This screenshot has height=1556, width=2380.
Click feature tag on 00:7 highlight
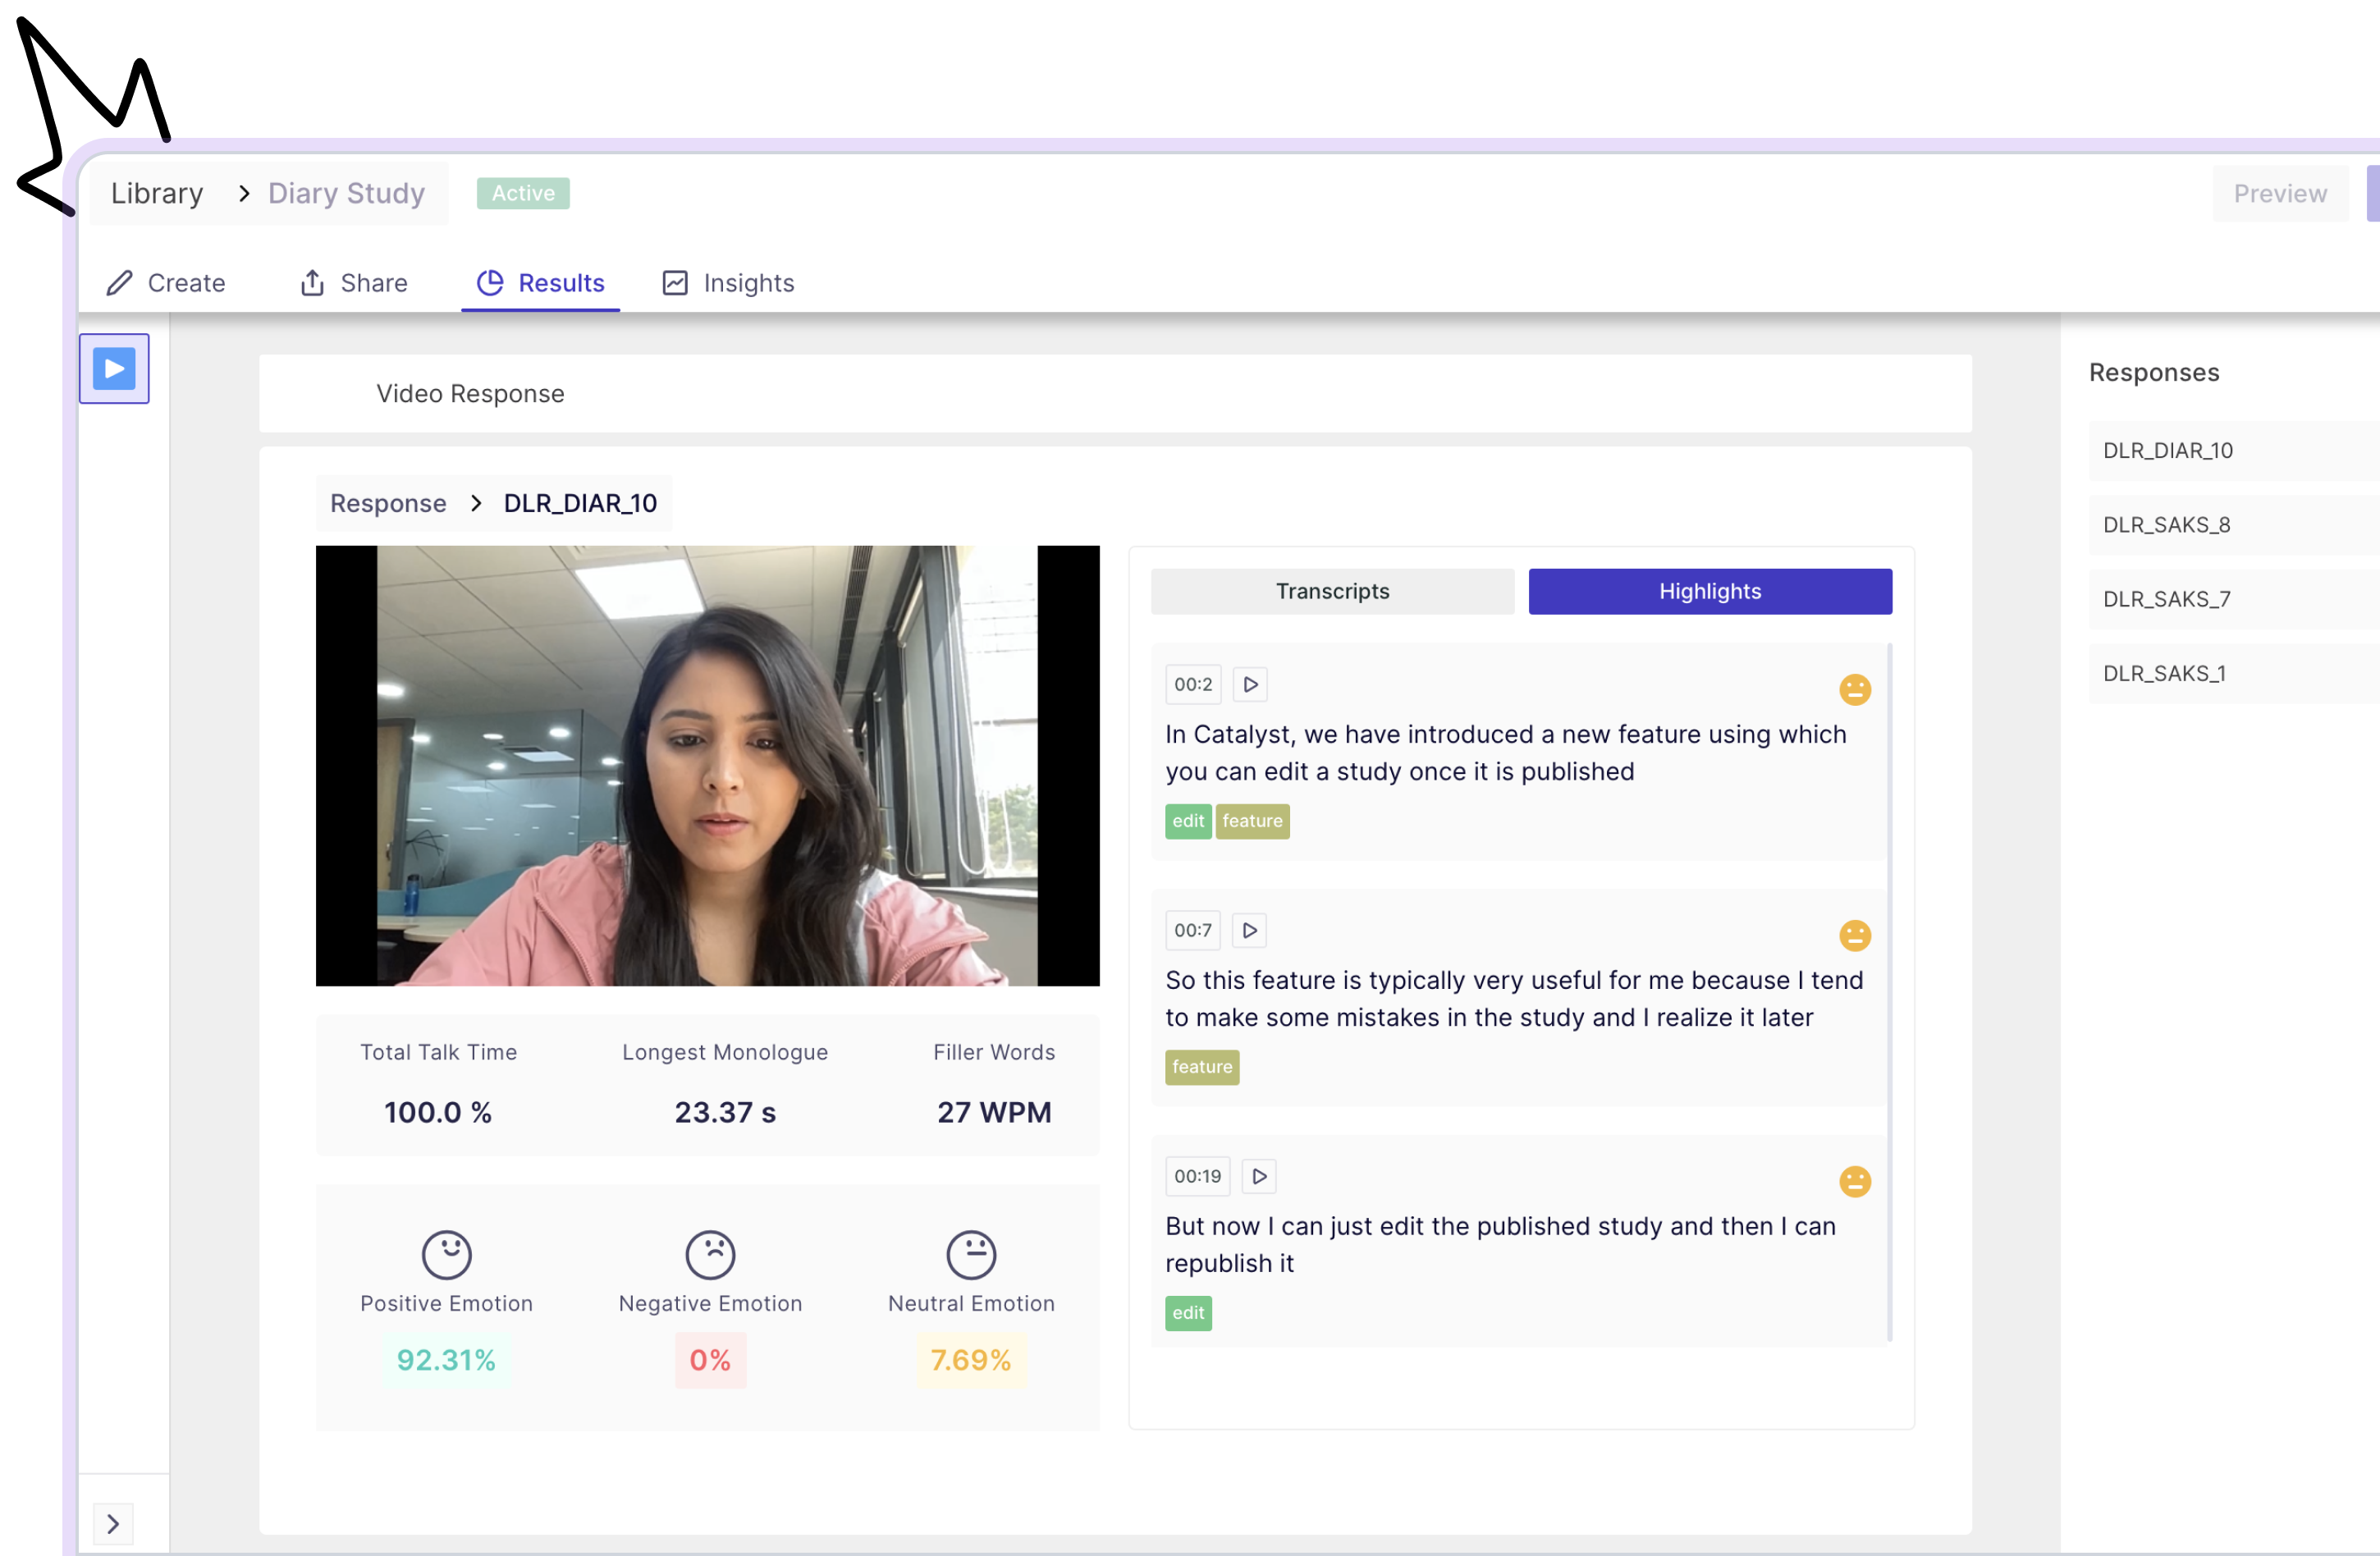pos(1202,1067)
